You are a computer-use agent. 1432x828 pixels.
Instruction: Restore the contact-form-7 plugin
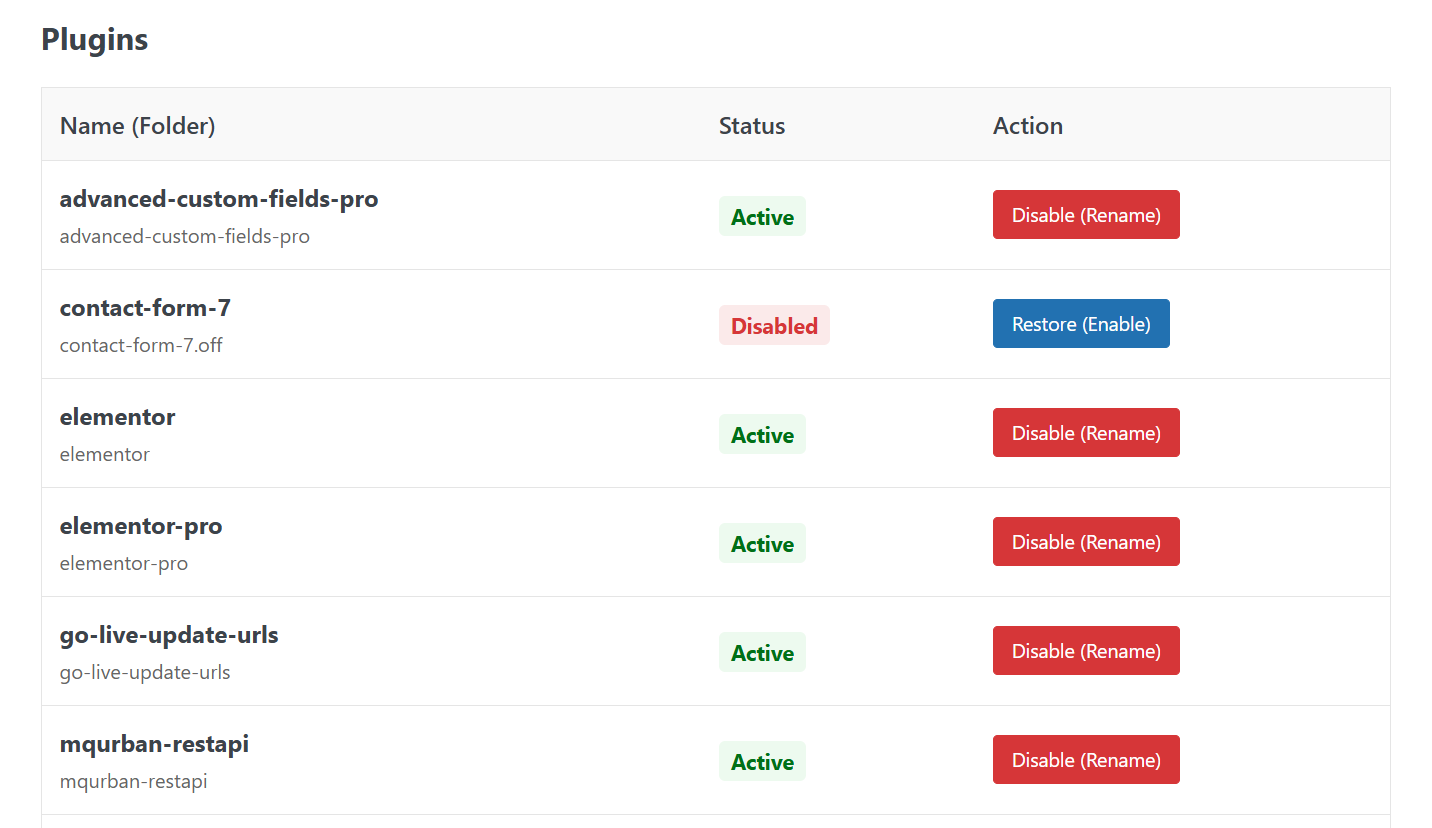pyautogui.click(x=1081, y=323)
